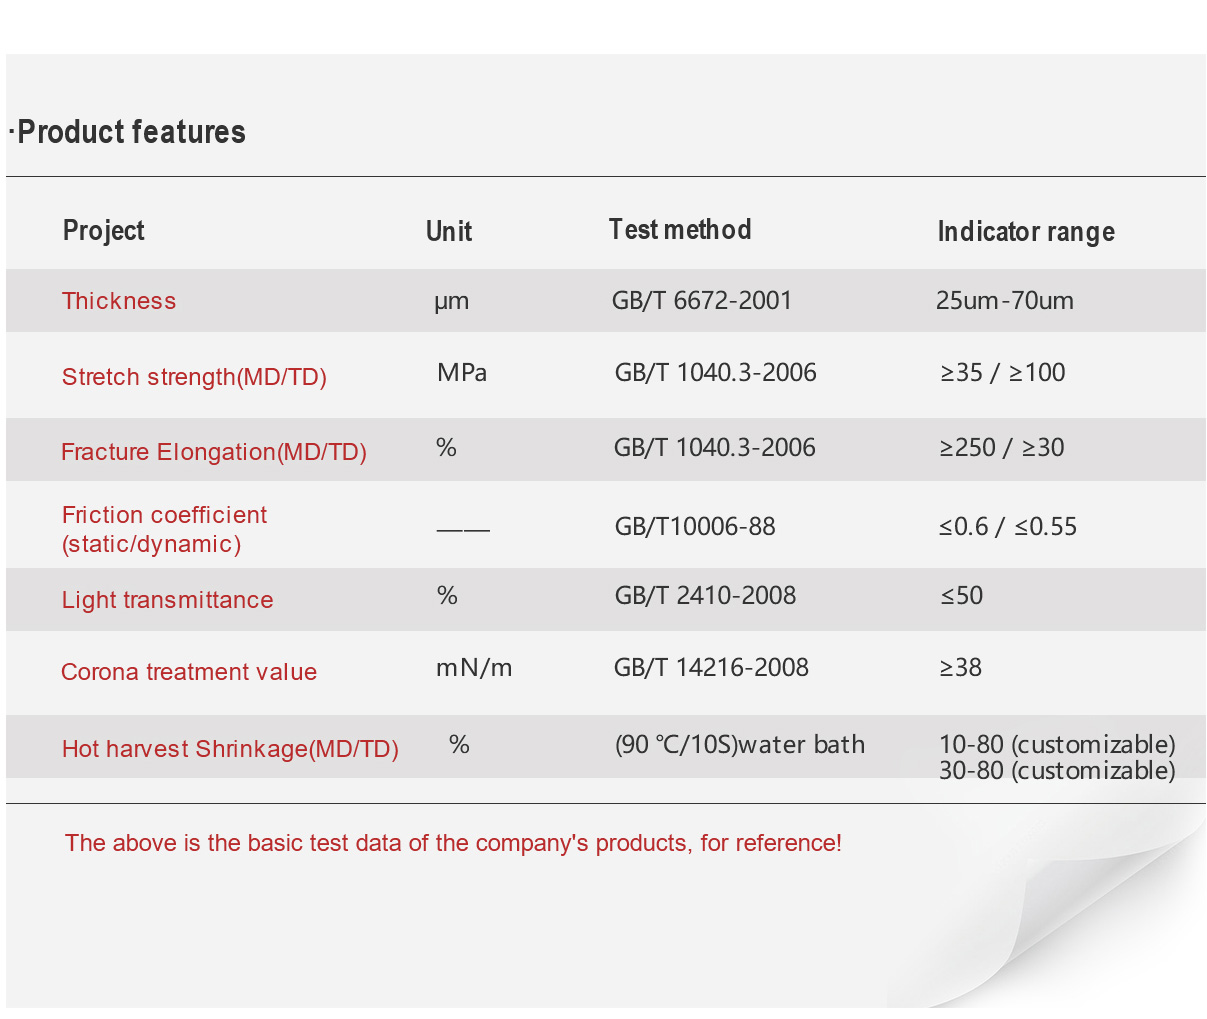Select the Unit column header
Viewport: 1207px width, 1019px height.
[x=449, y=232]
